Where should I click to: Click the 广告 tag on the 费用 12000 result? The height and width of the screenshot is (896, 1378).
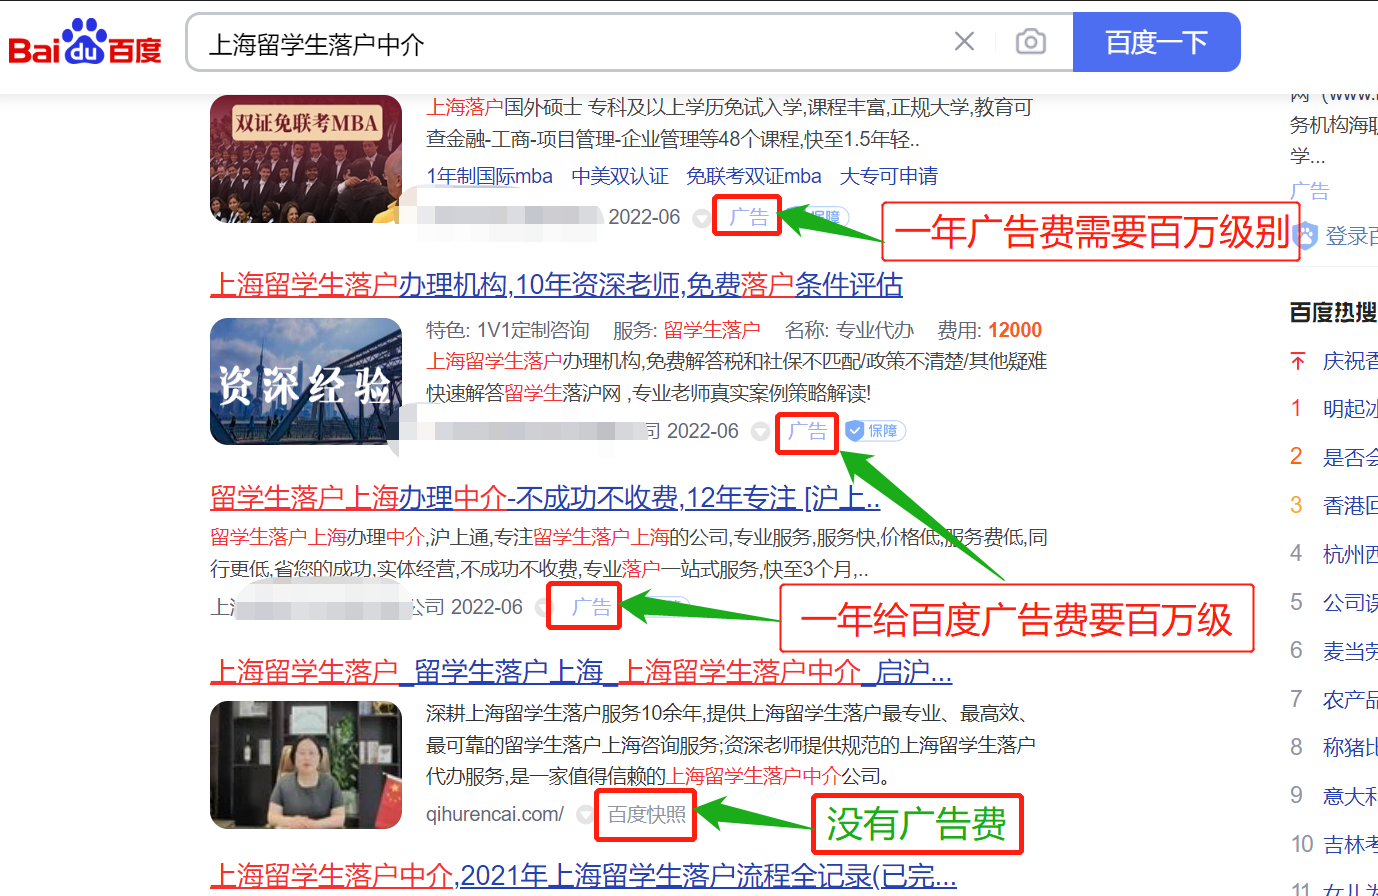click(x=807, y=431)
